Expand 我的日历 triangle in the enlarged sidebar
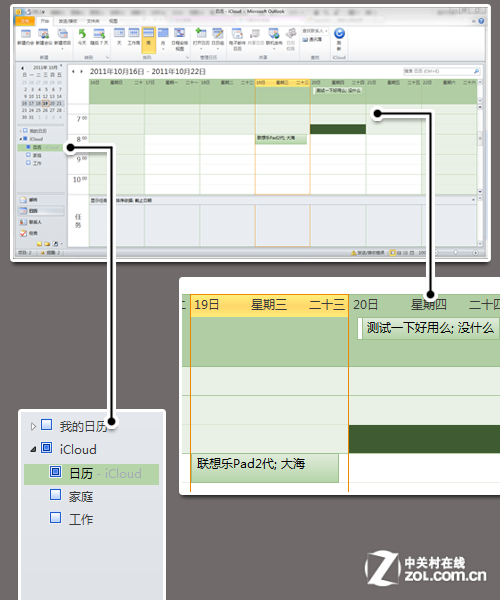The width and height of the screenshot is (500, 600). pyautogui.click(x=33, y=426)
